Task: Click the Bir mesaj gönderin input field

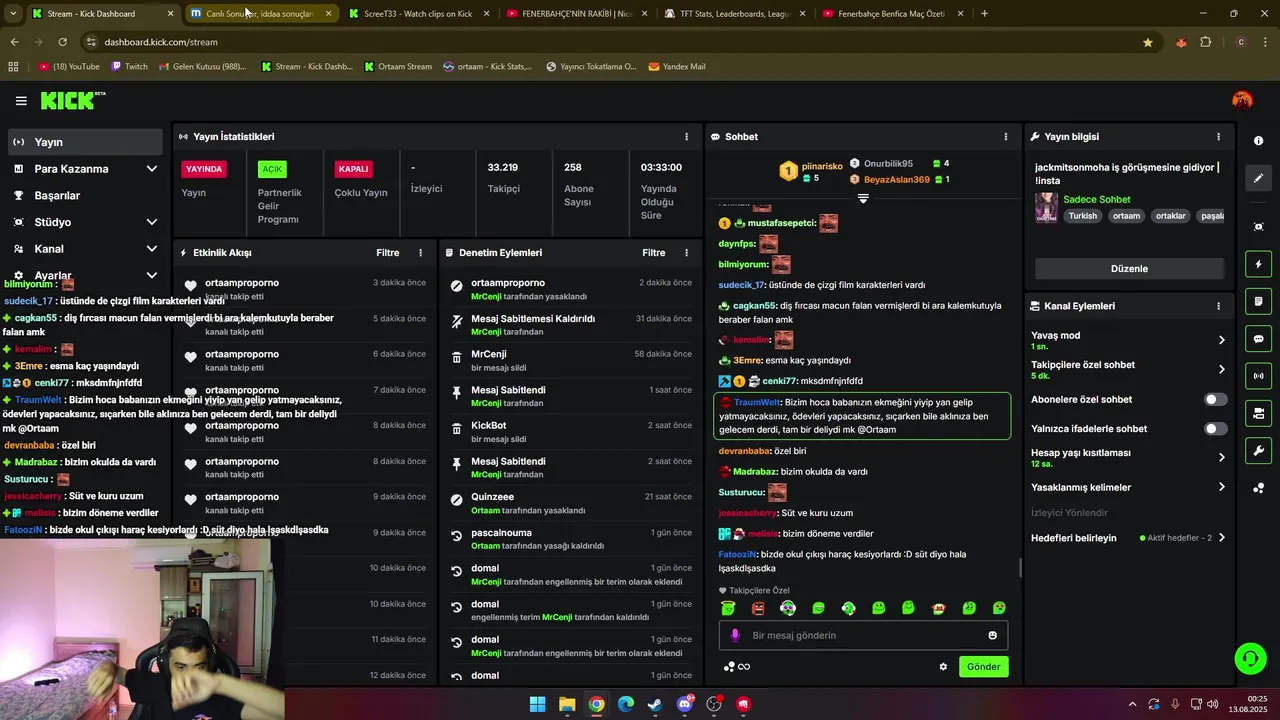Action: coord(864,635)
